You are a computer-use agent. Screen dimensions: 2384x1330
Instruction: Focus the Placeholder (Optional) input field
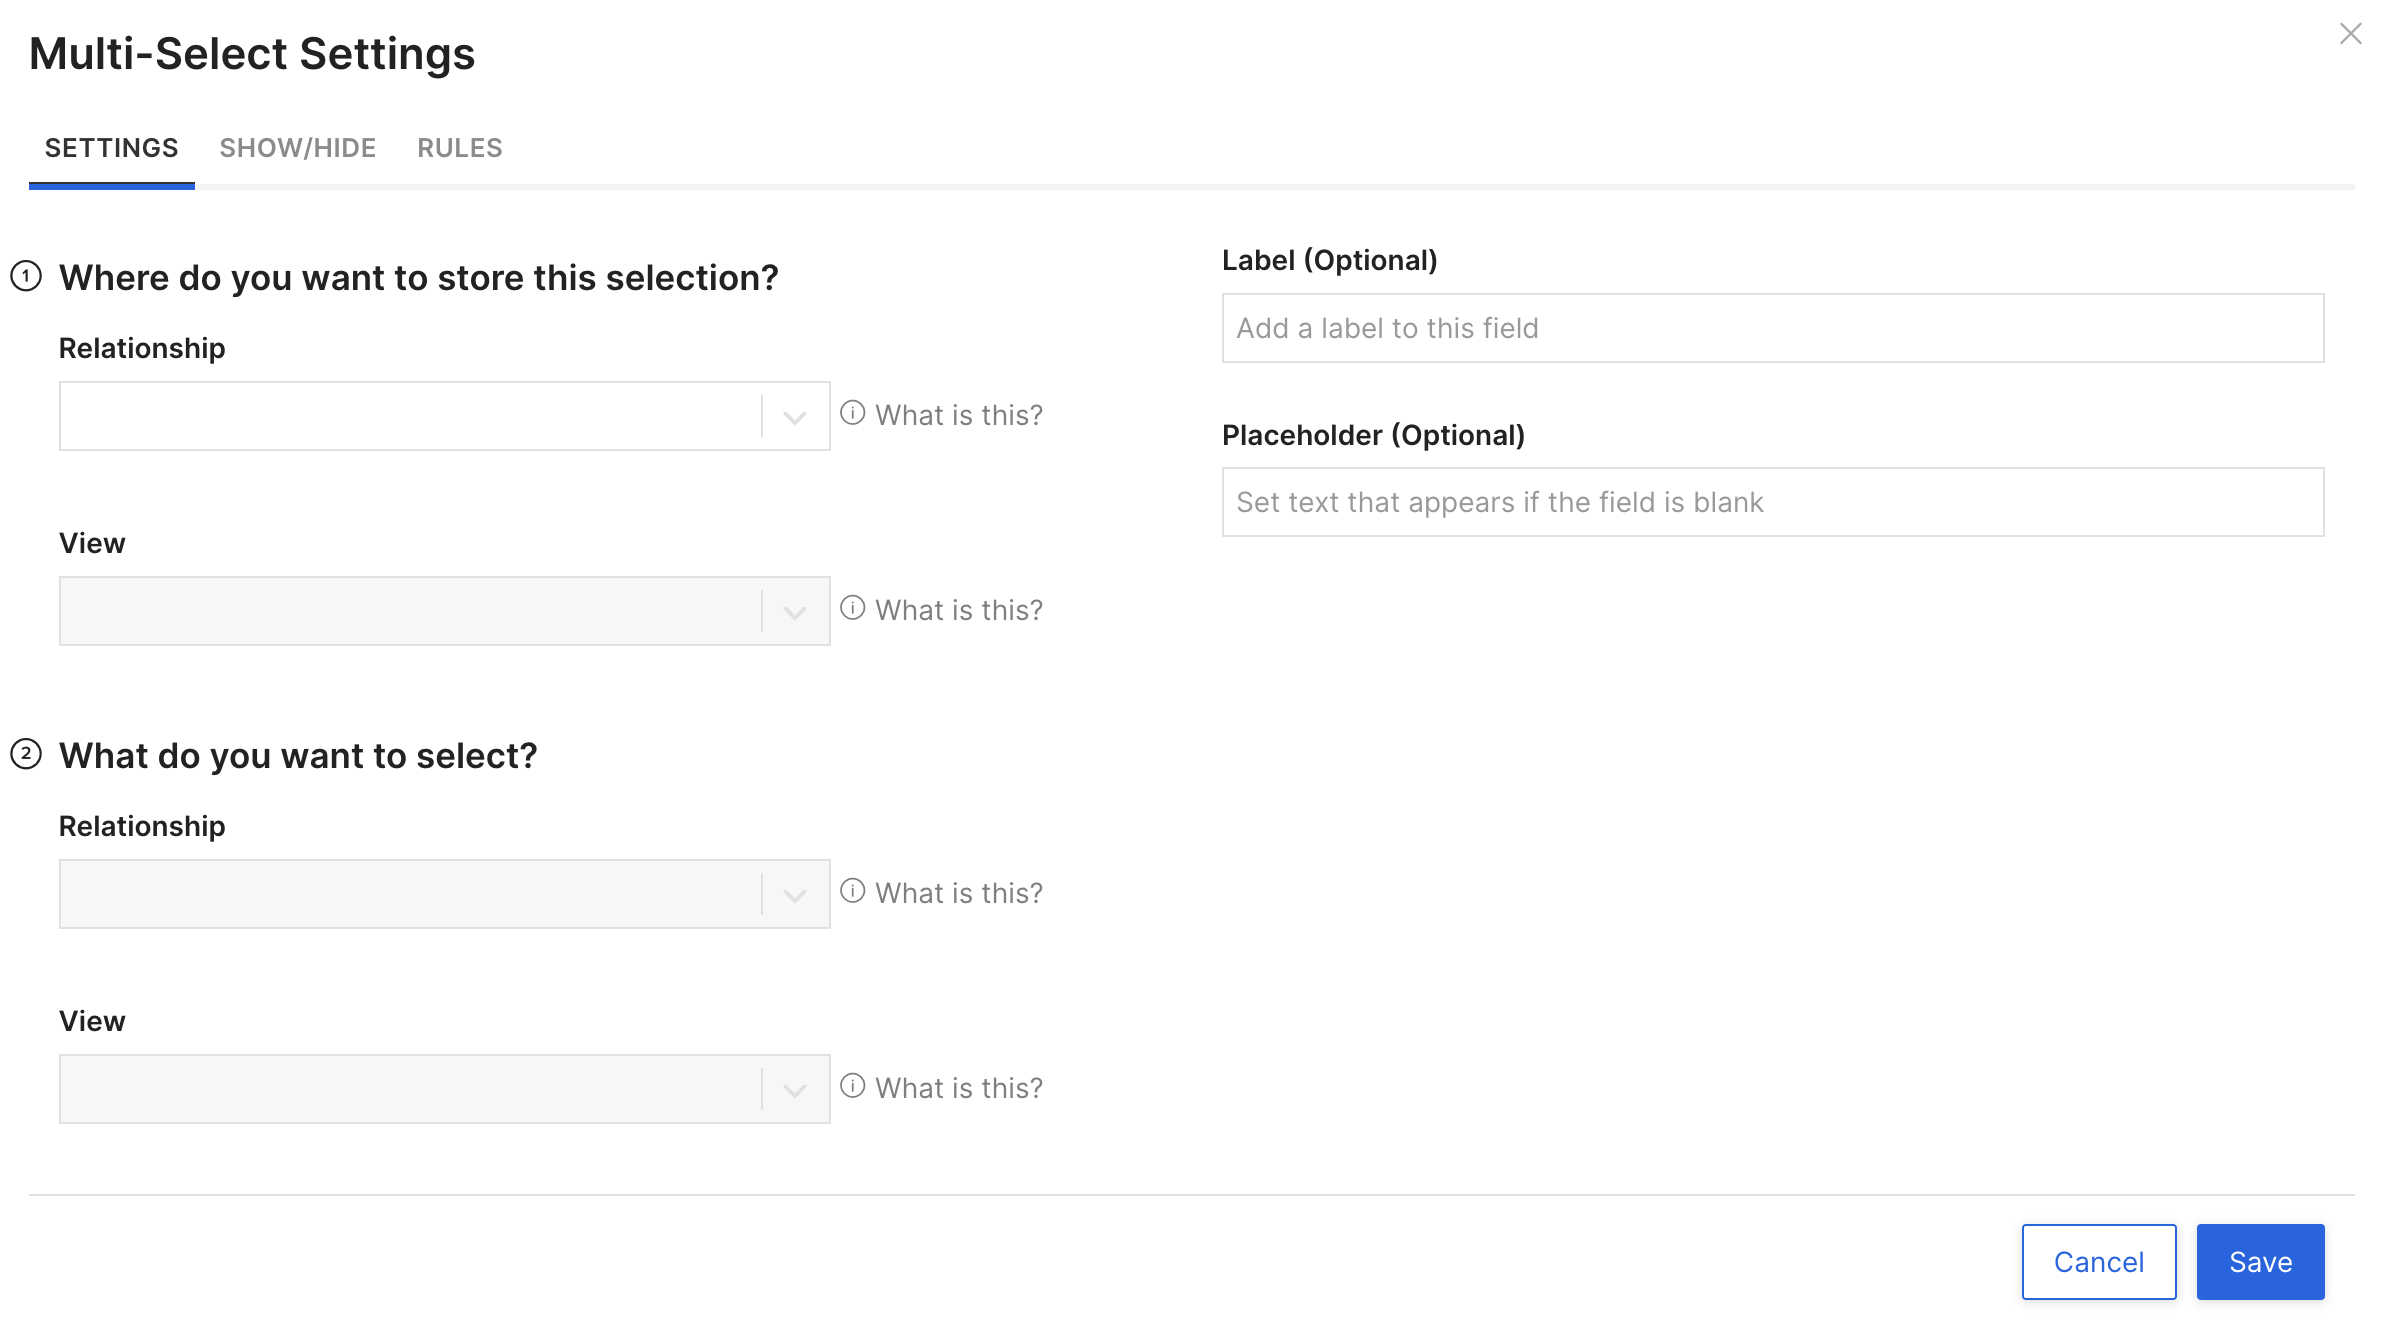[1773, 502]
